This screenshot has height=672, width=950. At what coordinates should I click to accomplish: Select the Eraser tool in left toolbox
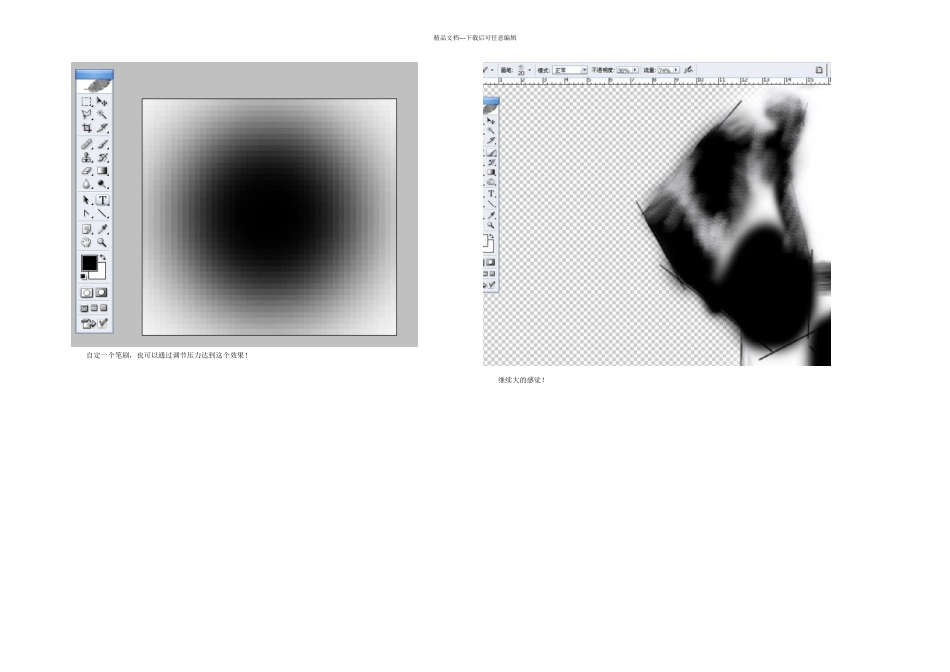click(x=87, y=171)
